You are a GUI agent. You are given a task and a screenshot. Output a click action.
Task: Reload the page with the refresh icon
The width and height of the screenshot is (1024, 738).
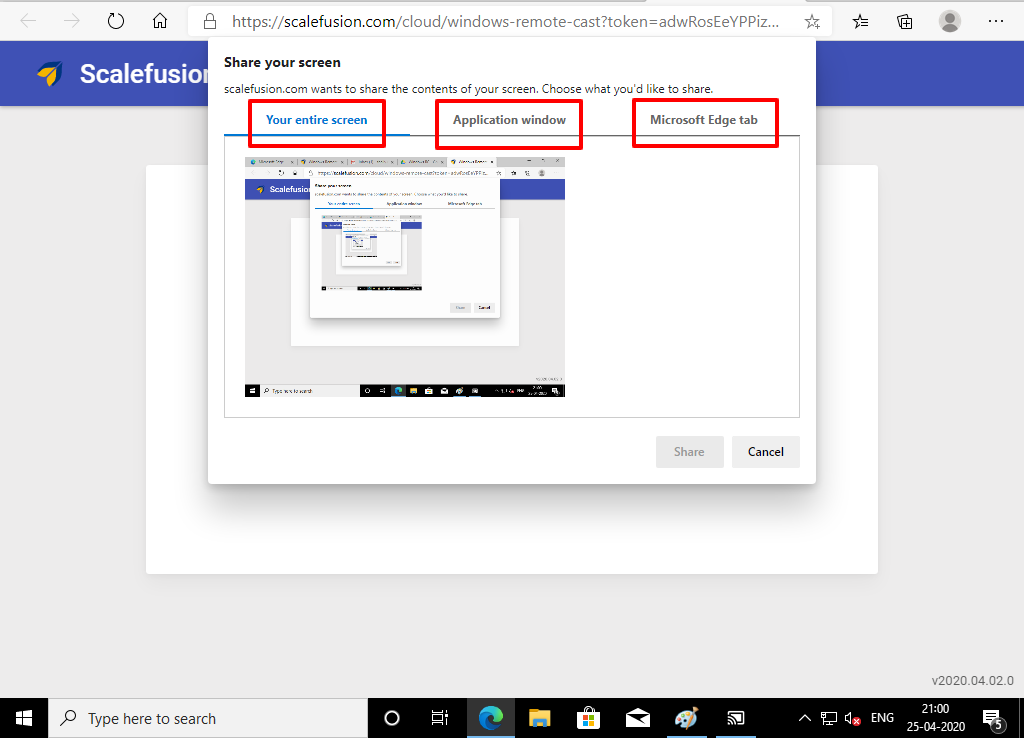(116, 22)
